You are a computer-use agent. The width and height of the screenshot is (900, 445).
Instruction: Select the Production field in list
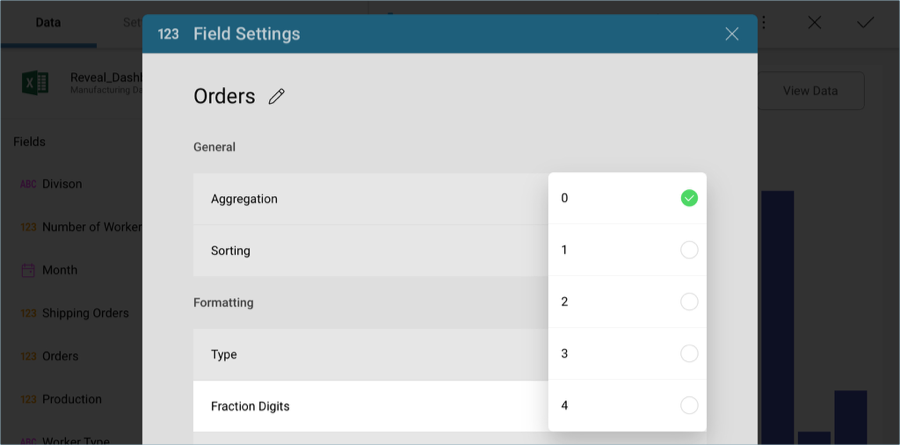[72, 399]
